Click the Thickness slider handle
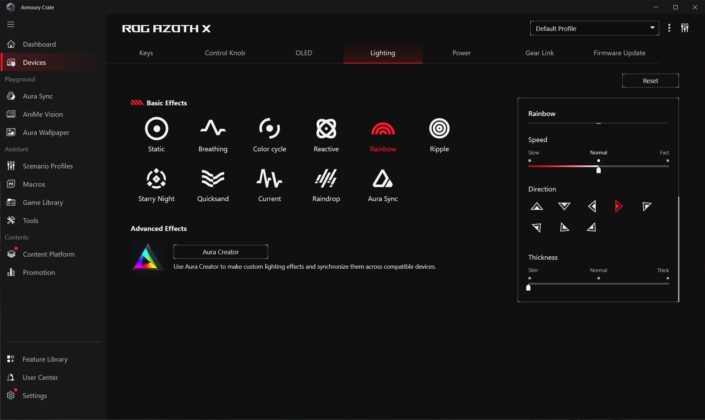The height and width of the screenshot is (420, 705). pyautogui.click(x=528, y=287)
